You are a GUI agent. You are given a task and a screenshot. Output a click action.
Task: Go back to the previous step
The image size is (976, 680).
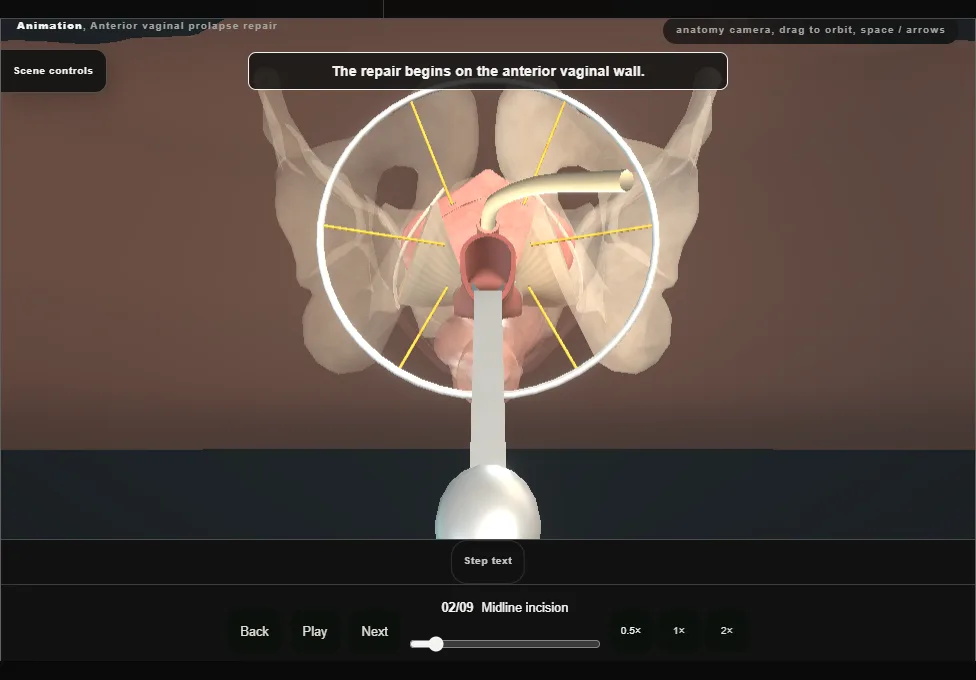(254, 631)
